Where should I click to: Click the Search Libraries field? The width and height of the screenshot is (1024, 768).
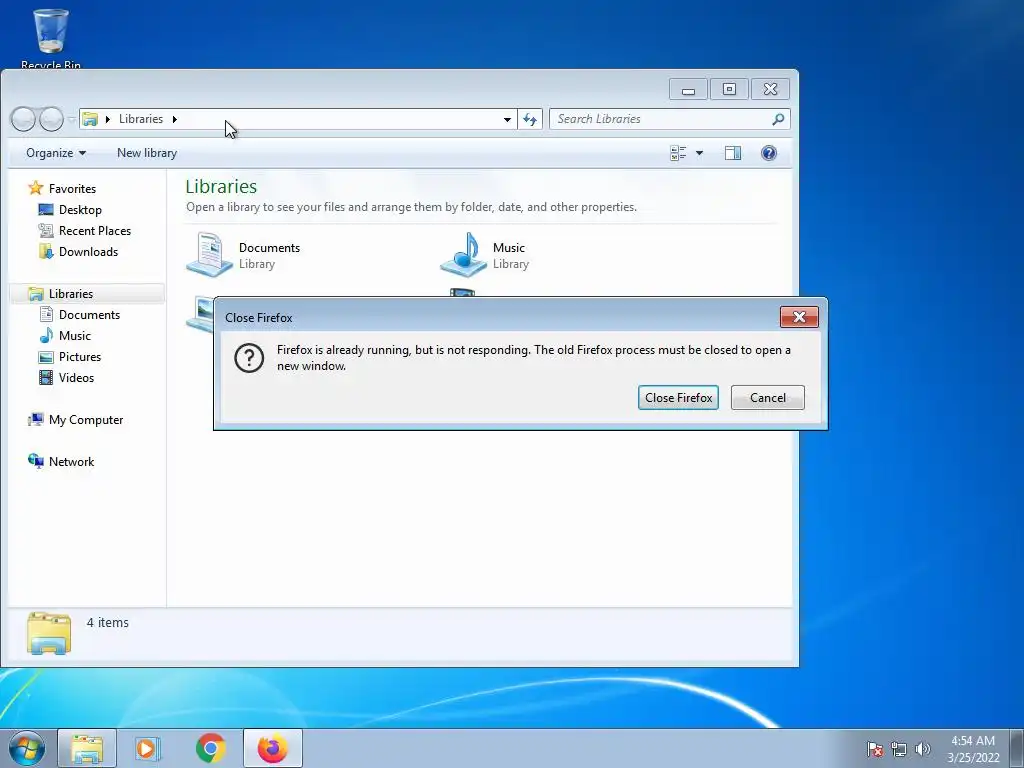(x=669, y=119)
